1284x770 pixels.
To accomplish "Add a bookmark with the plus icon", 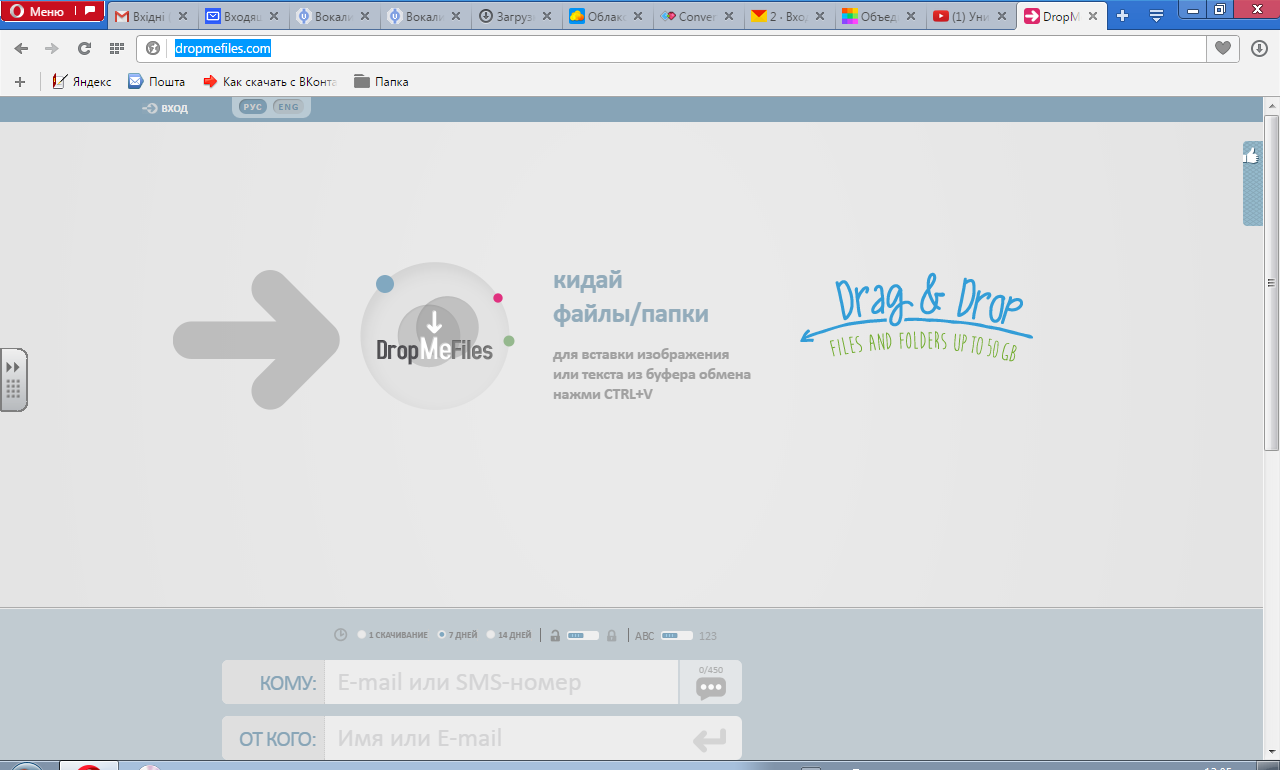I will (19, 82).
